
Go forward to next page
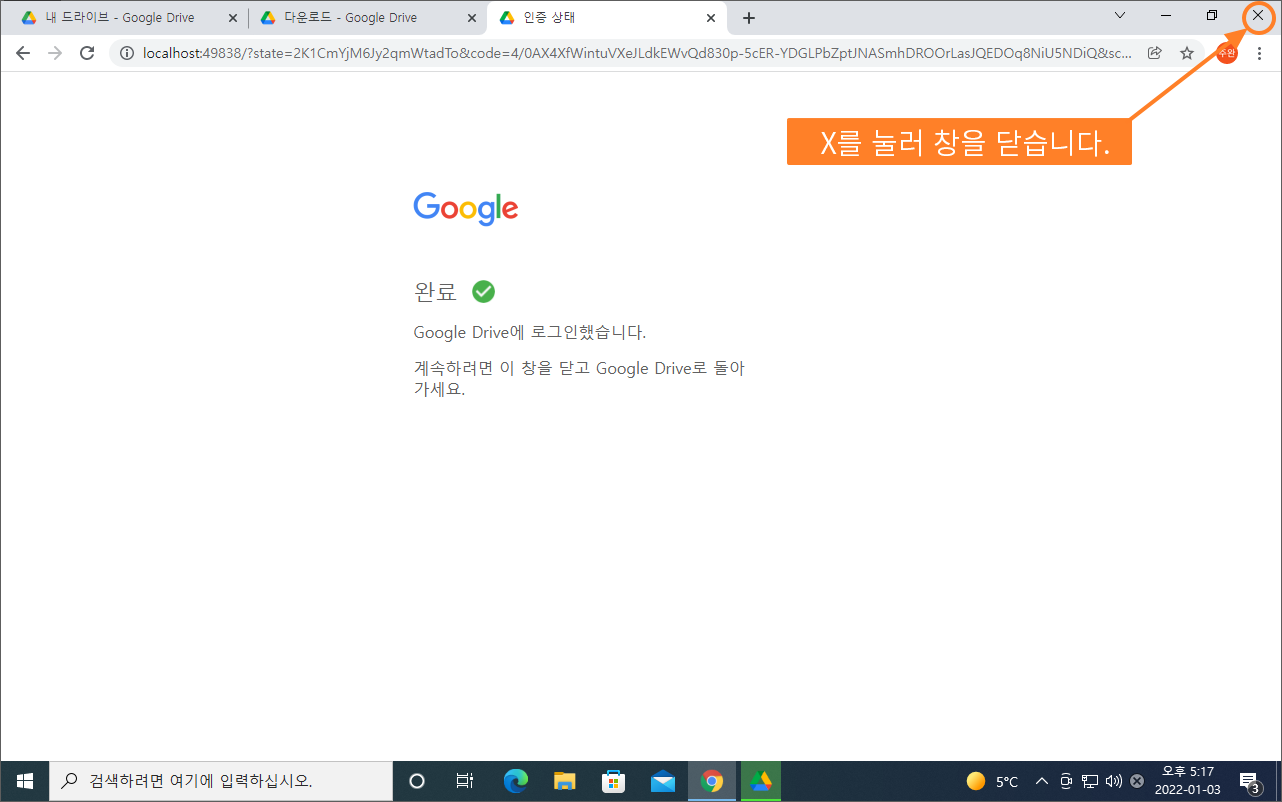[55, 53]
